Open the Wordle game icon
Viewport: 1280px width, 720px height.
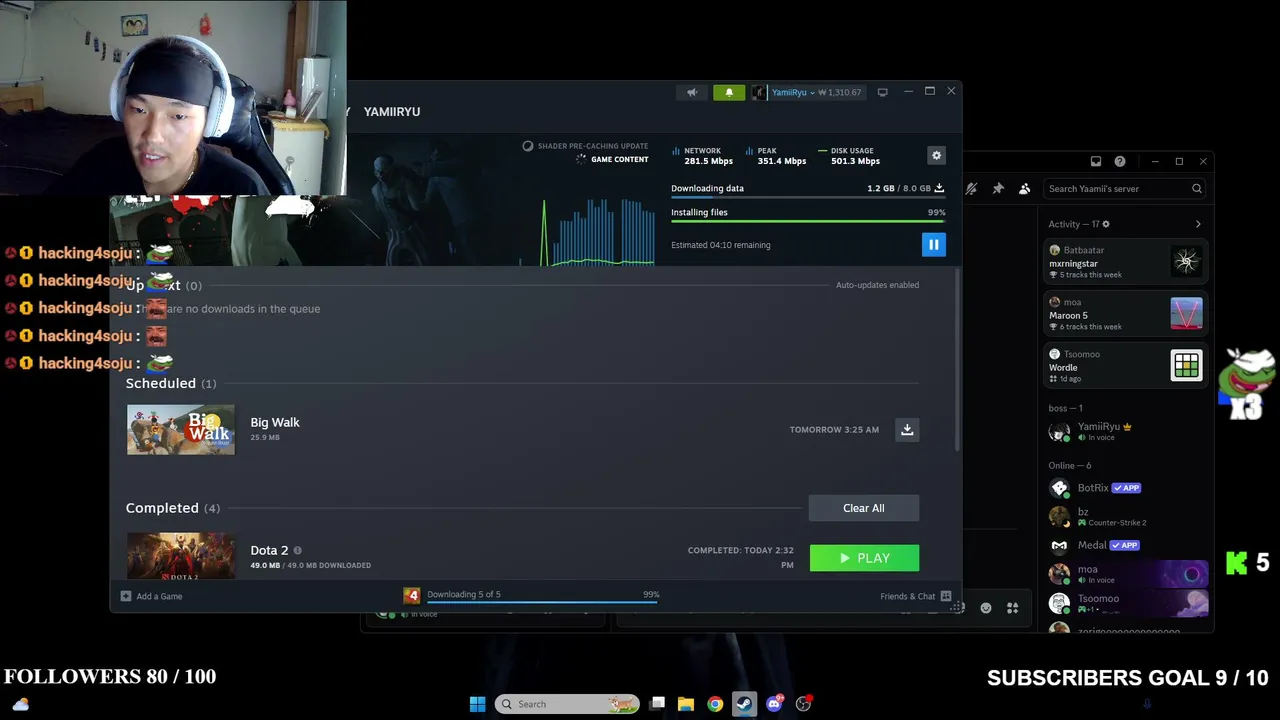1186,366
